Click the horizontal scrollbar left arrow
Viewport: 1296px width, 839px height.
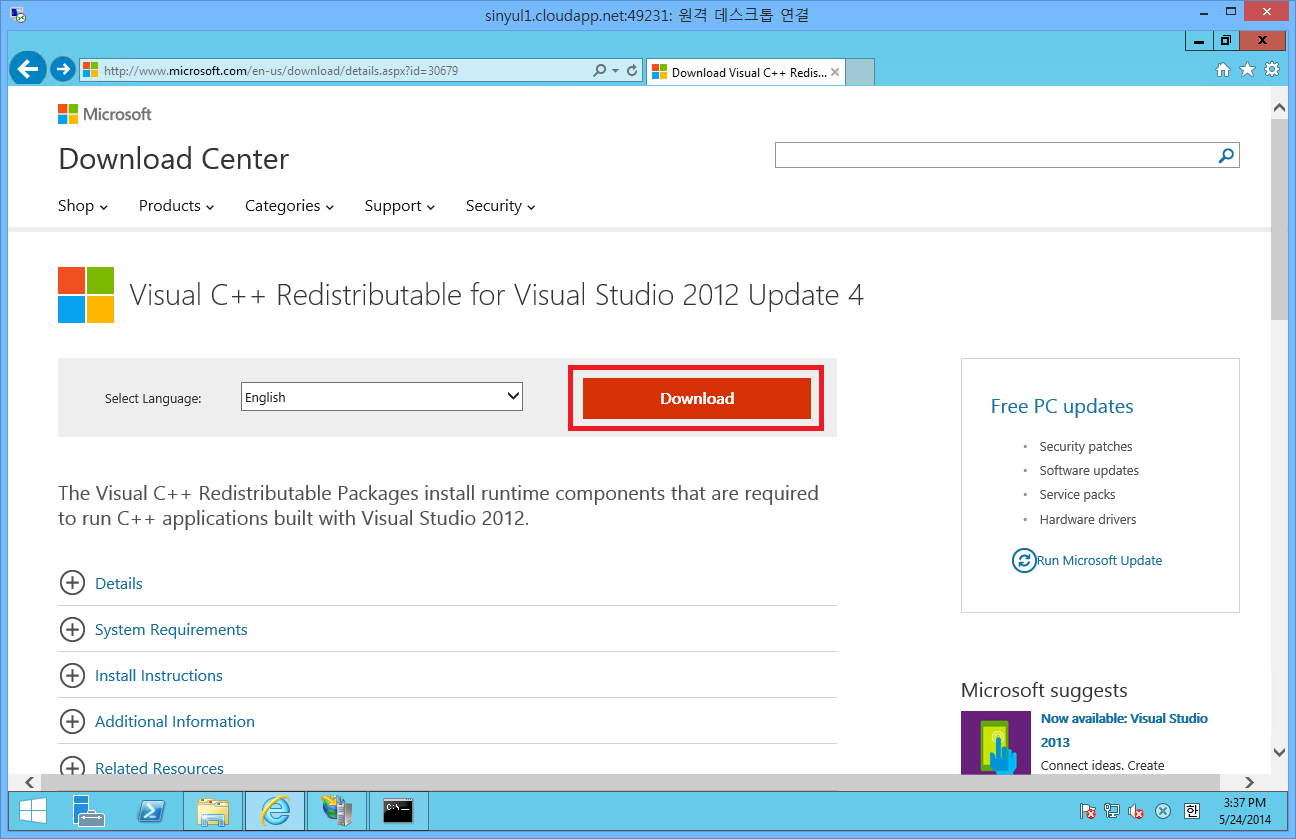tap(30, 782)
